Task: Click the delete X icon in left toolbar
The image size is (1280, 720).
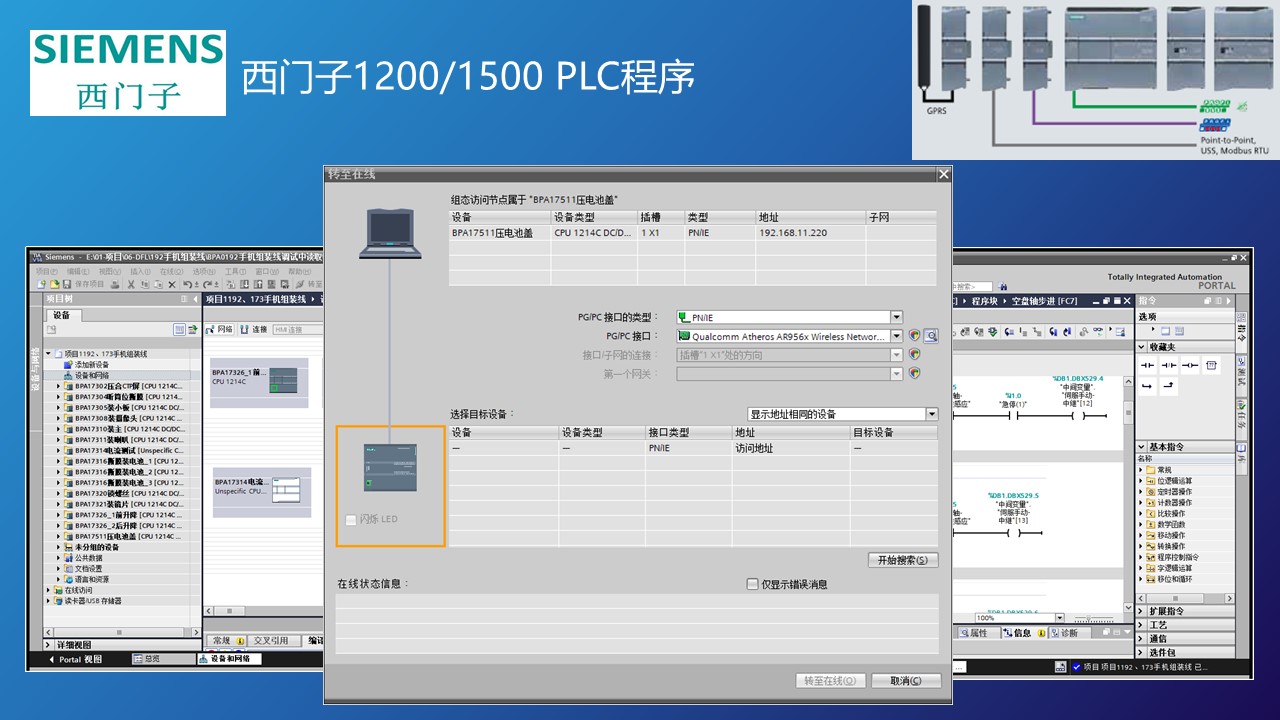Action: click(172, 285)
